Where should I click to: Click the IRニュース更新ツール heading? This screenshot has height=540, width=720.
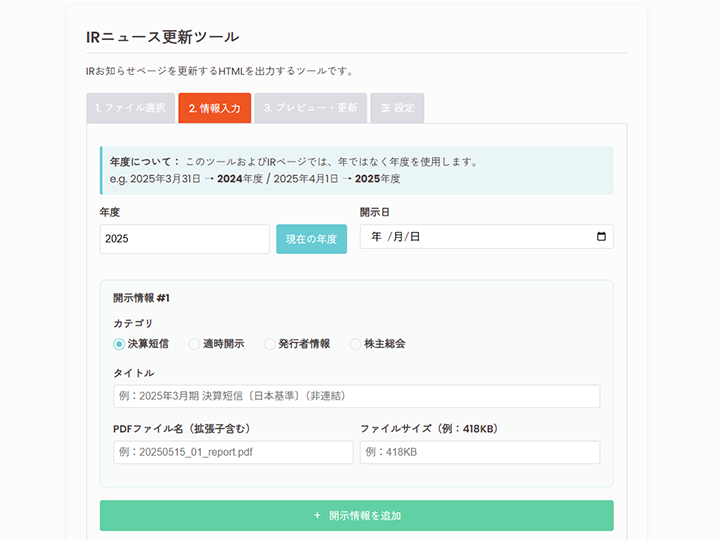click(163, 37)
